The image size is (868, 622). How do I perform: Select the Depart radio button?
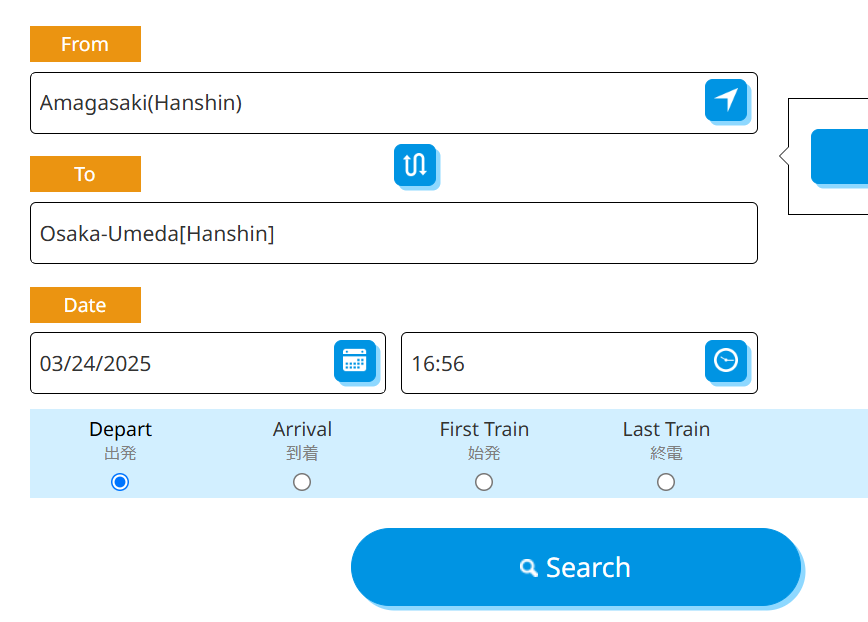120,482
